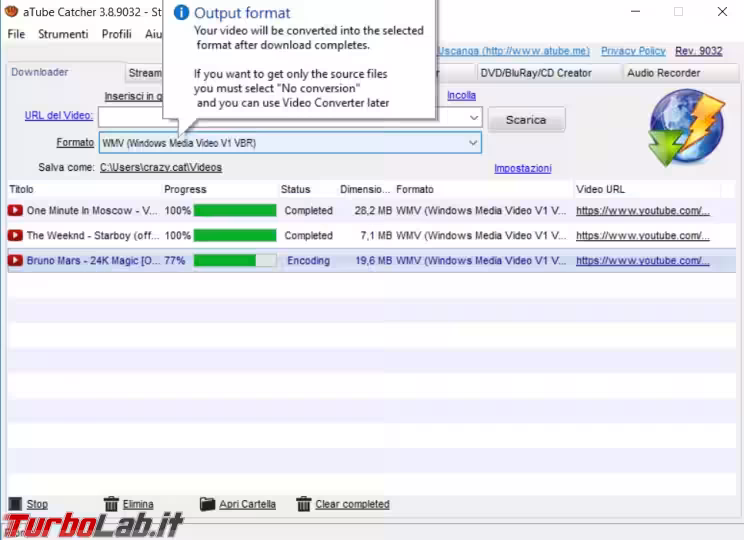The height and width of the screenshot is (540, 744).
Task: Open the File menu
Action: 16,34
